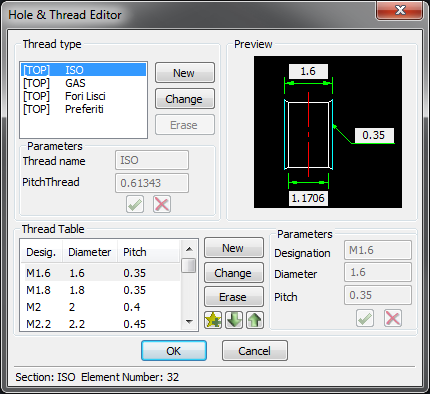The height and width of the screenshot is (394, 430).
Task: Confirm thread table parameters with green checkmark
Action: click(x=365, y=318)
